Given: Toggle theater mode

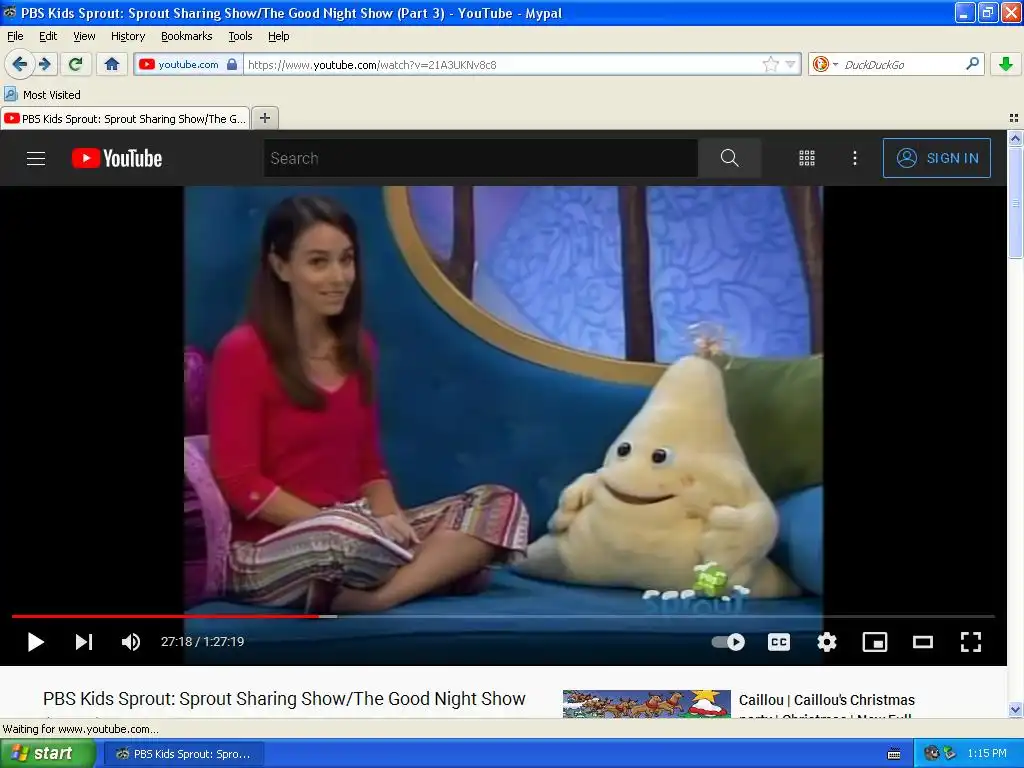Looking at the screenshot, I should pyautogui.click(x=922, y=642).
